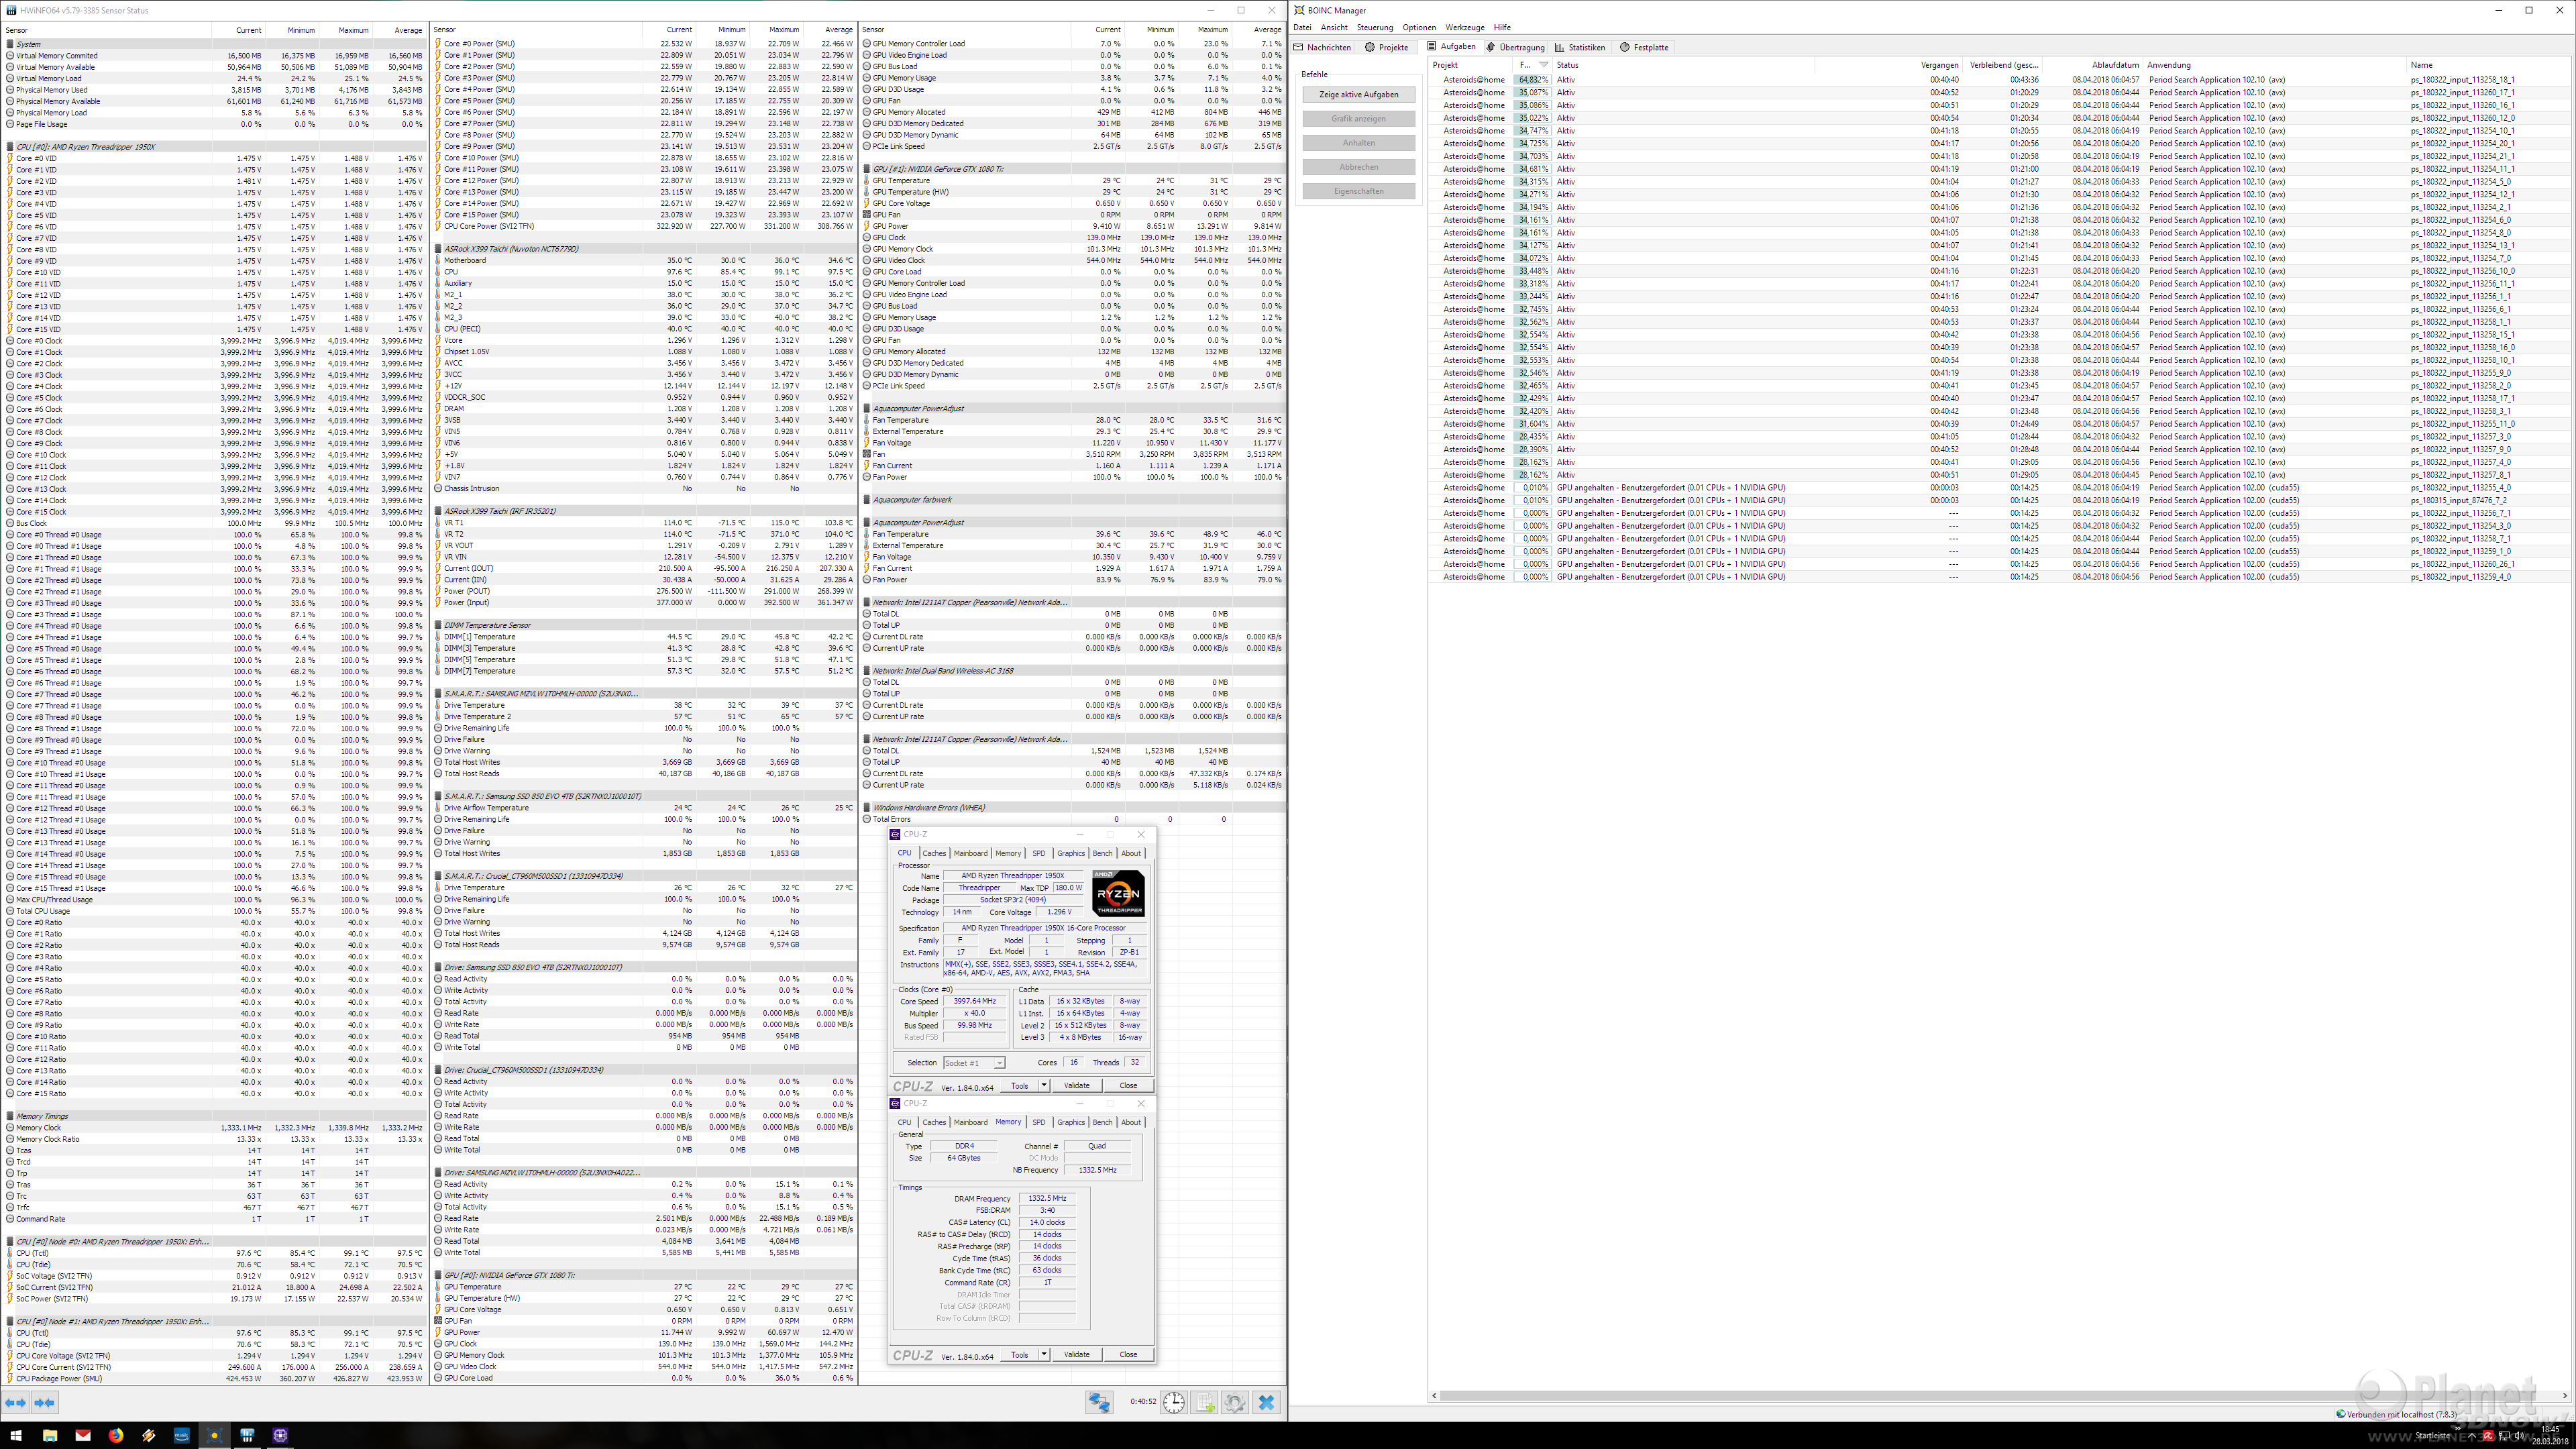
Task: Switch to Übertragung tab
Action: pyautogui.click(x=1515, y=47)
